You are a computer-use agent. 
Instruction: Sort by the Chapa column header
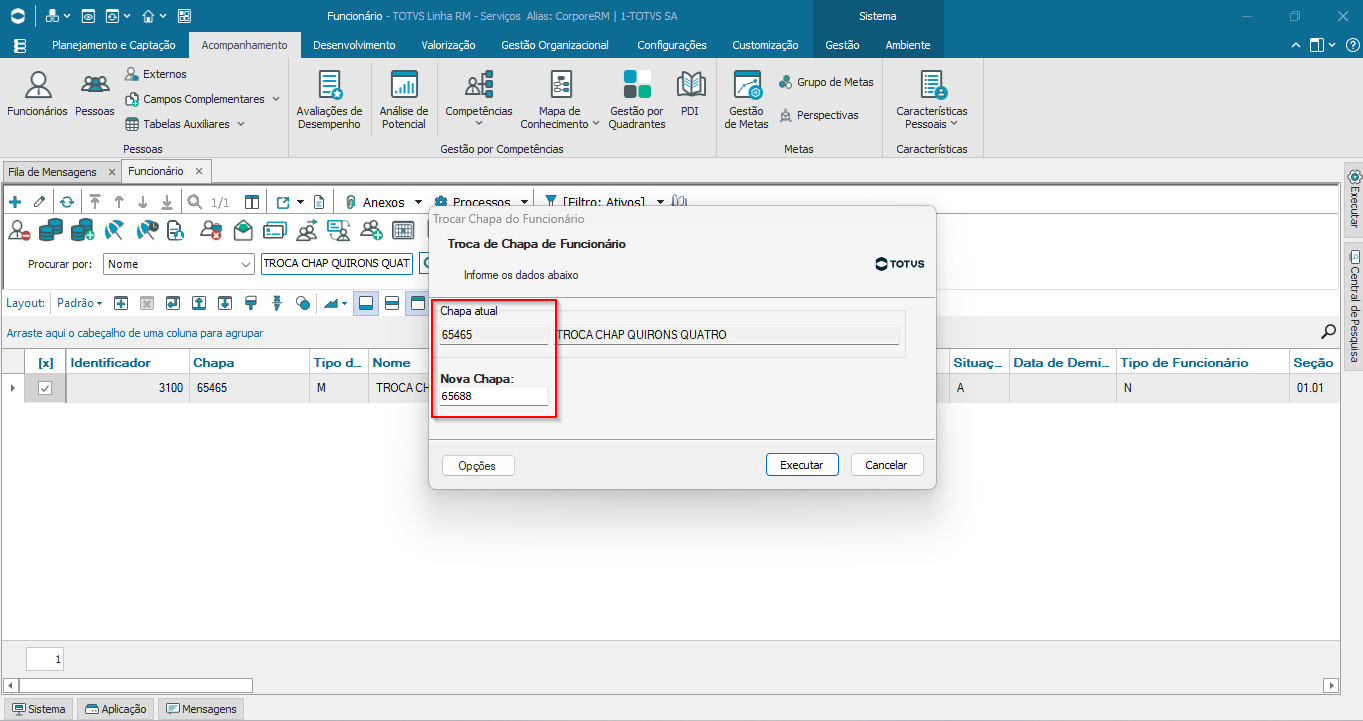[248, 362]
